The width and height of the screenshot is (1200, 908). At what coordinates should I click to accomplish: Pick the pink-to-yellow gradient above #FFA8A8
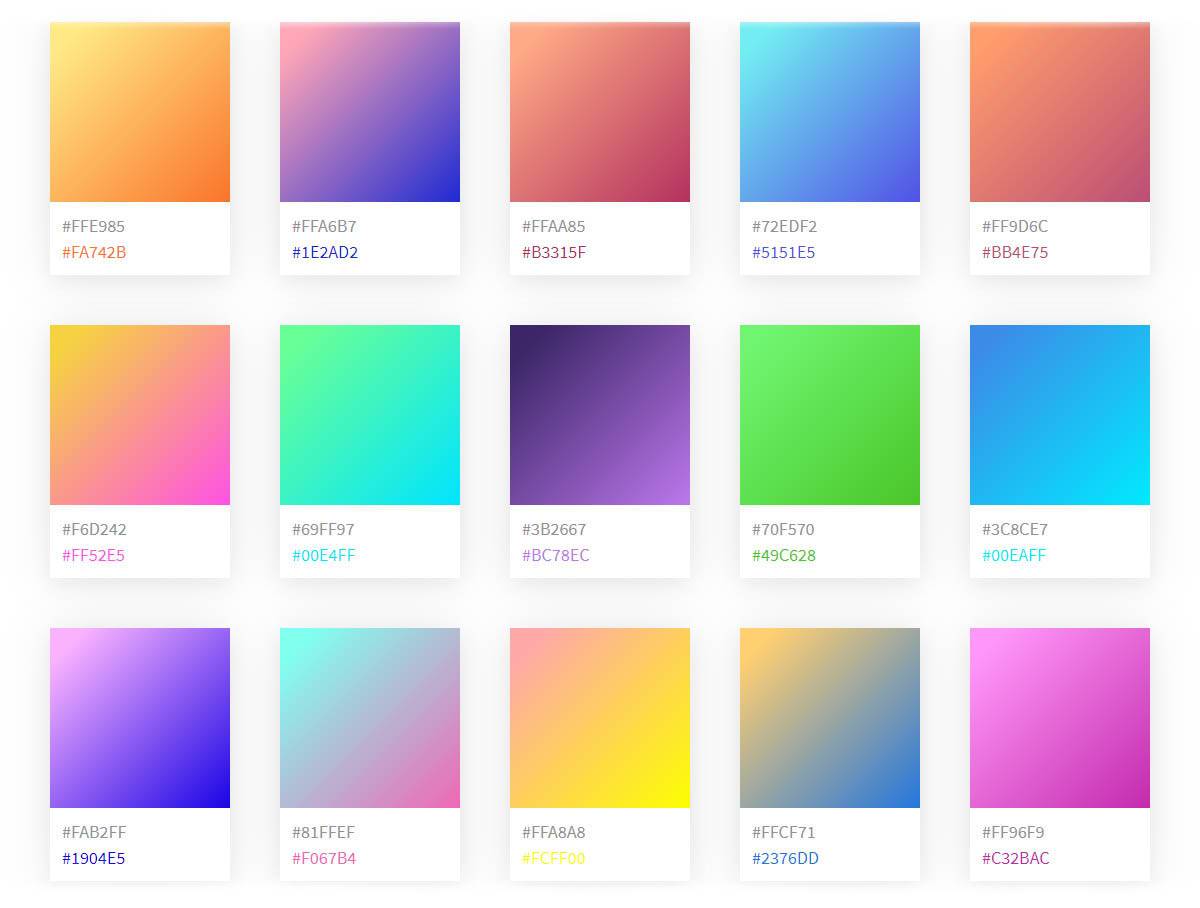point(600,718)
